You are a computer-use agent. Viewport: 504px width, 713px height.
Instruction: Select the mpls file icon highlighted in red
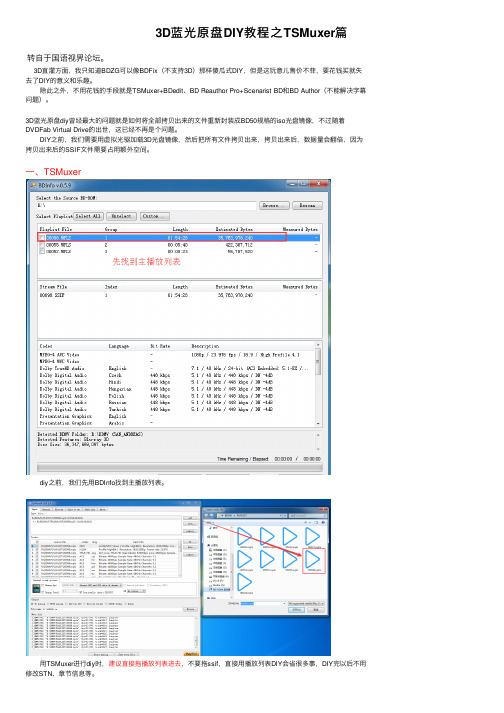pos(314,561)
